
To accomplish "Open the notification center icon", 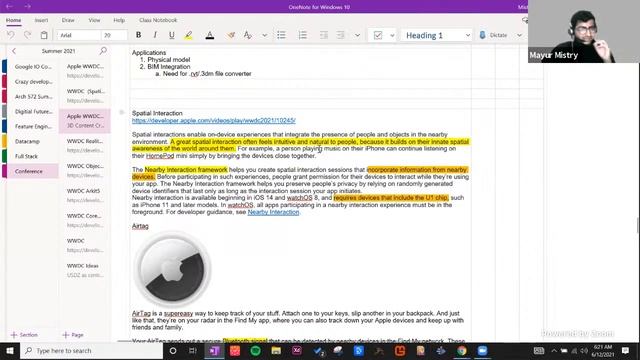I will pyautogui.click(x=625, y=351).
